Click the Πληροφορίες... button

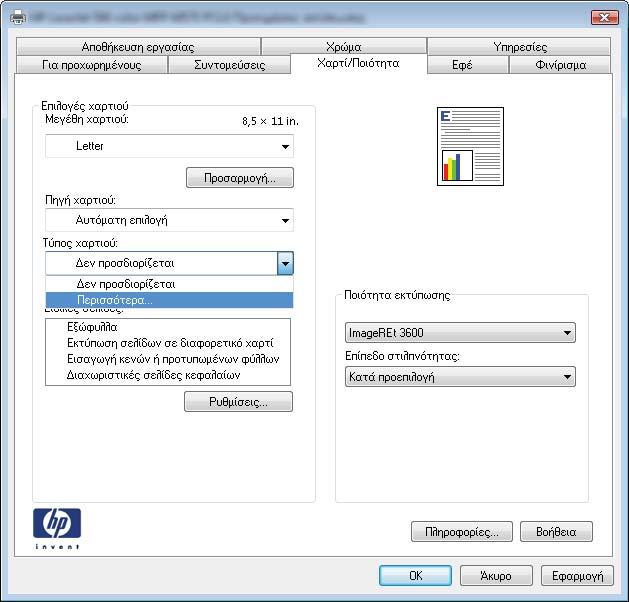point(462,532)
